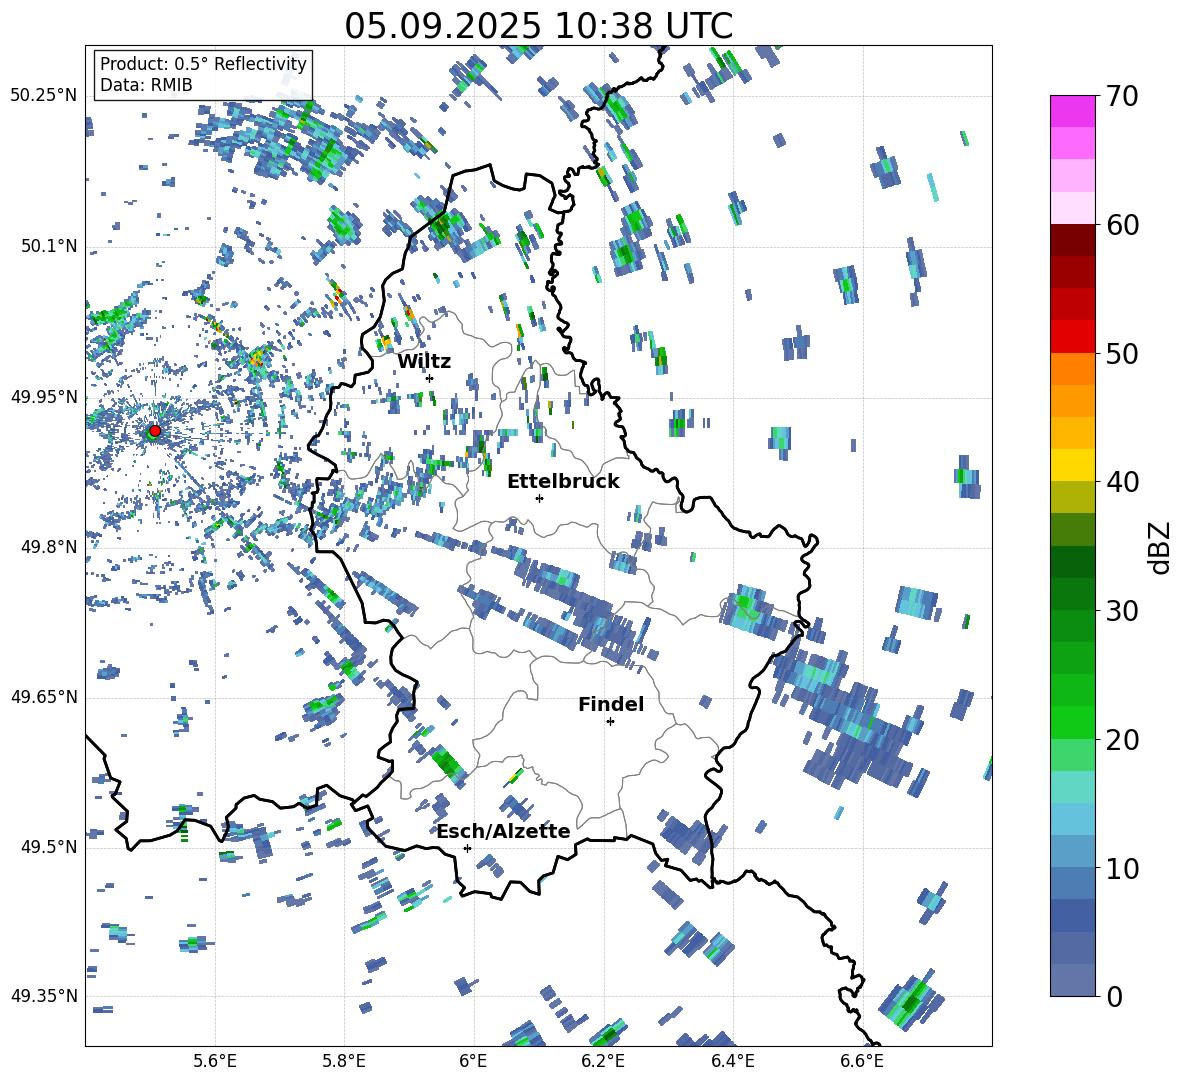Click the 49.65°N latitude label
Screen dimensions: 1184x1081
[44, 696]
